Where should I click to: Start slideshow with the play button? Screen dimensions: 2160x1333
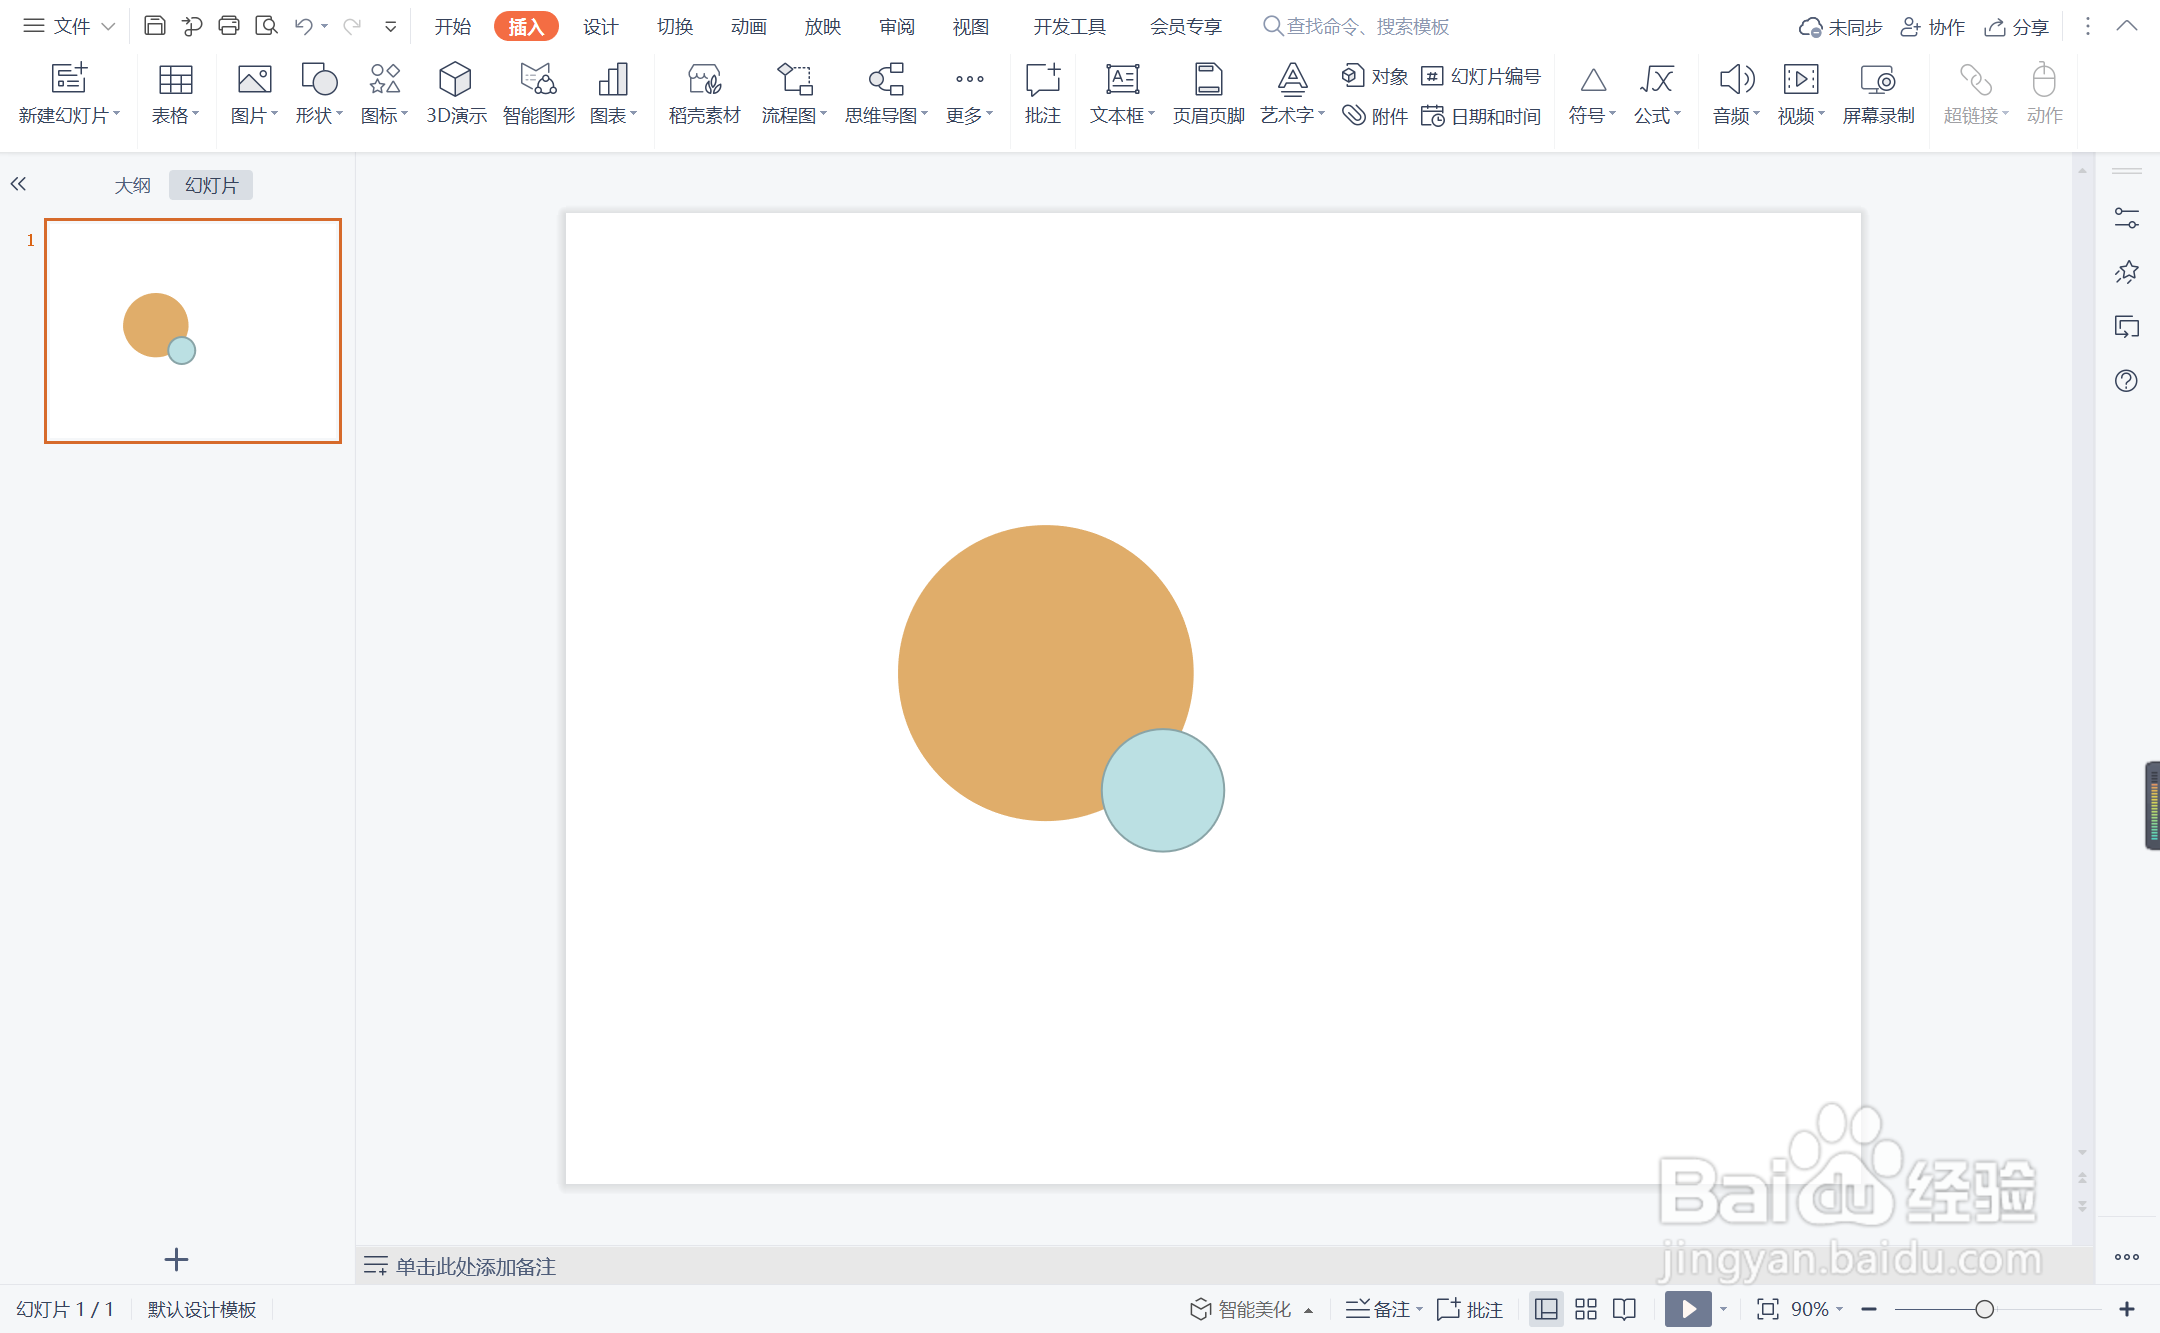point(1688,1309)
